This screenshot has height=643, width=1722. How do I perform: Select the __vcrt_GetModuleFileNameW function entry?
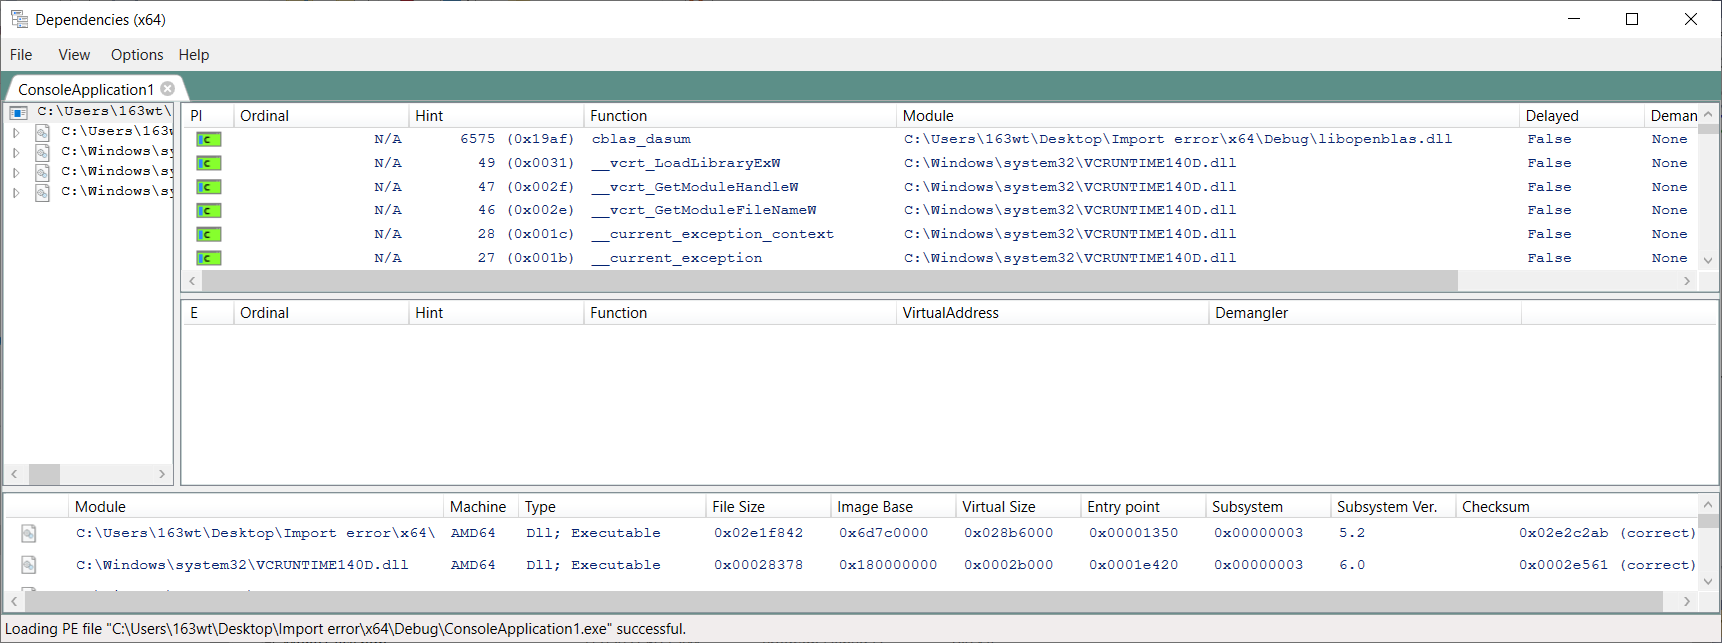(x=704, y=210)
